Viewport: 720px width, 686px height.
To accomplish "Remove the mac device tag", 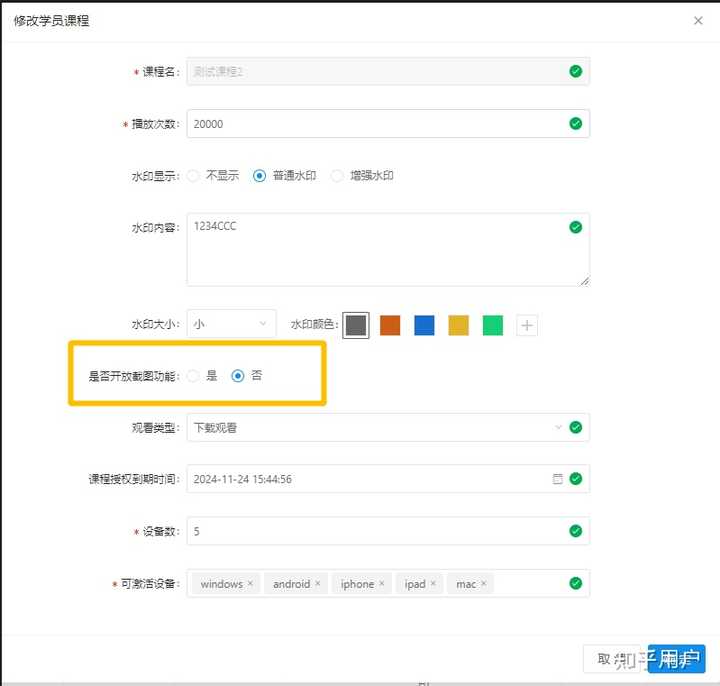I will pos(484,583).
